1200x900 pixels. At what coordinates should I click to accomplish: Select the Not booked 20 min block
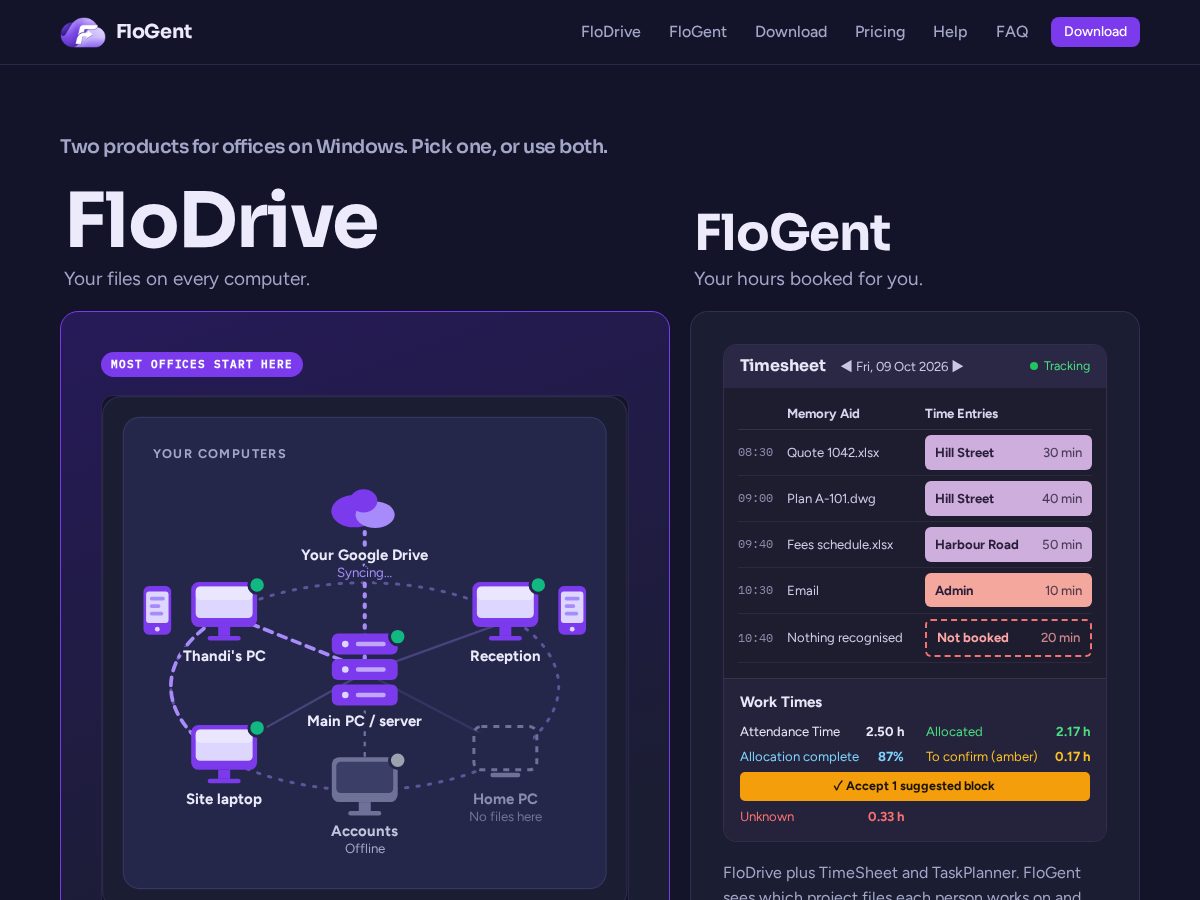tap(1008, 638)
